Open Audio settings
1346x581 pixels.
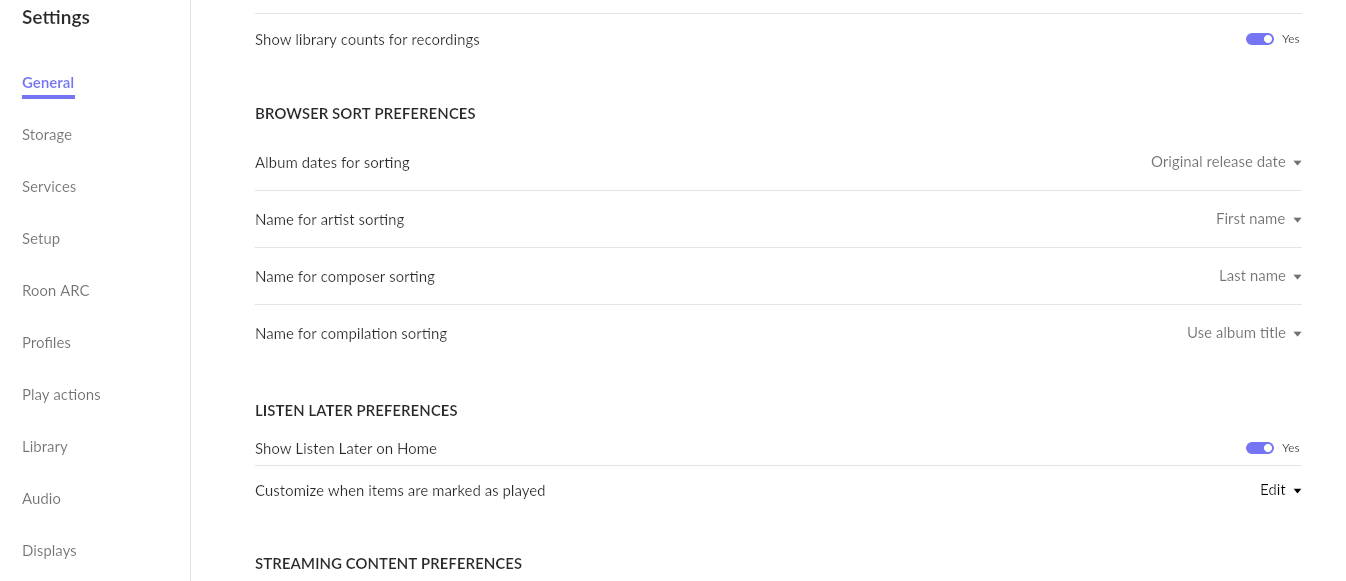[41, 499]
